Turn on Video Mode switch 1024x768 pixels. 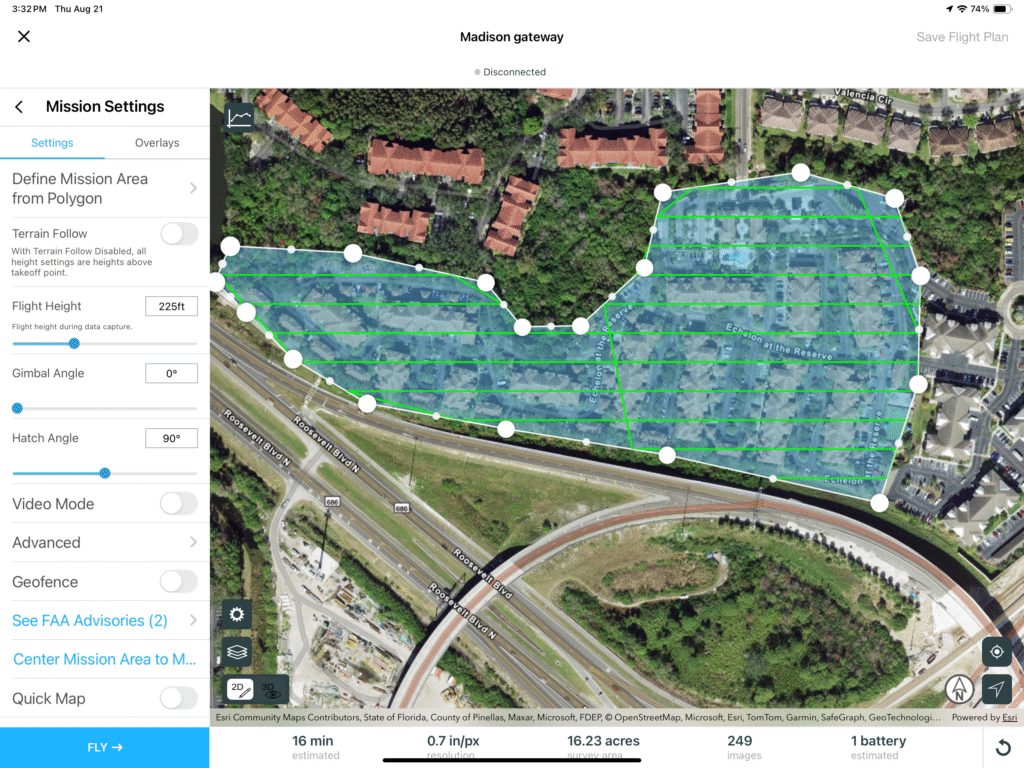pos(179,504)
